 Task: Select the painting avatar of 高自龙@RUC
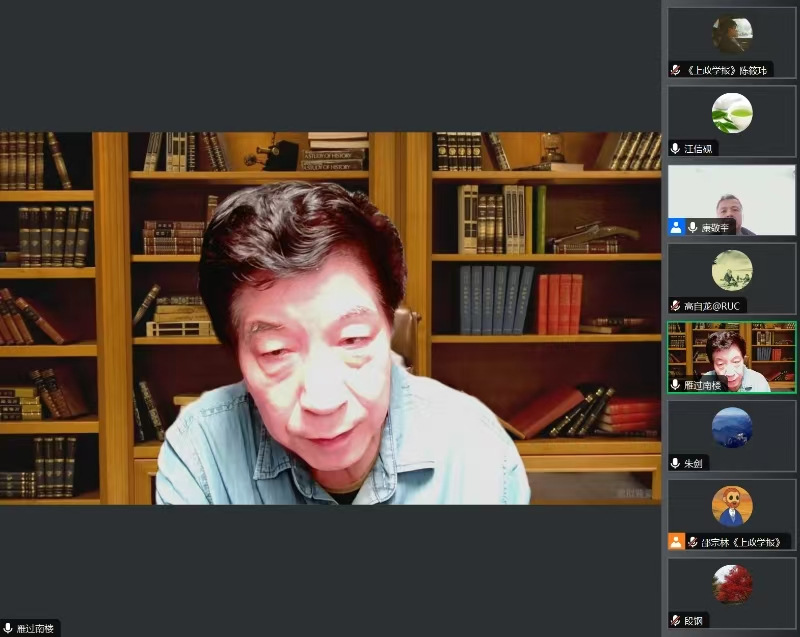732,270
